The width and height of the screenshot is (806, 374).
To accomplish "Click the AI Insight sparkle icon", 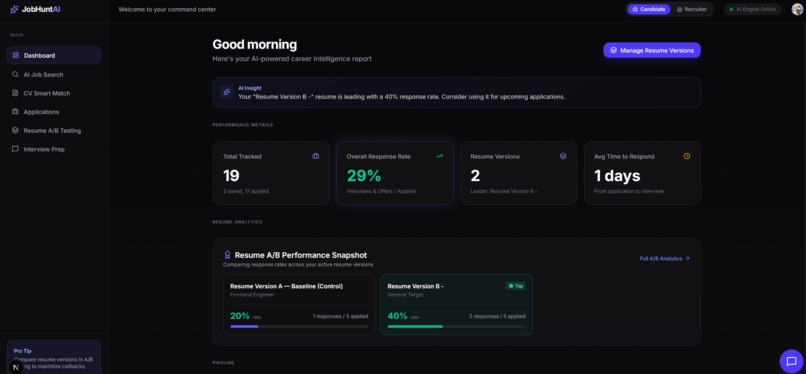I will (x=227, y=92).
